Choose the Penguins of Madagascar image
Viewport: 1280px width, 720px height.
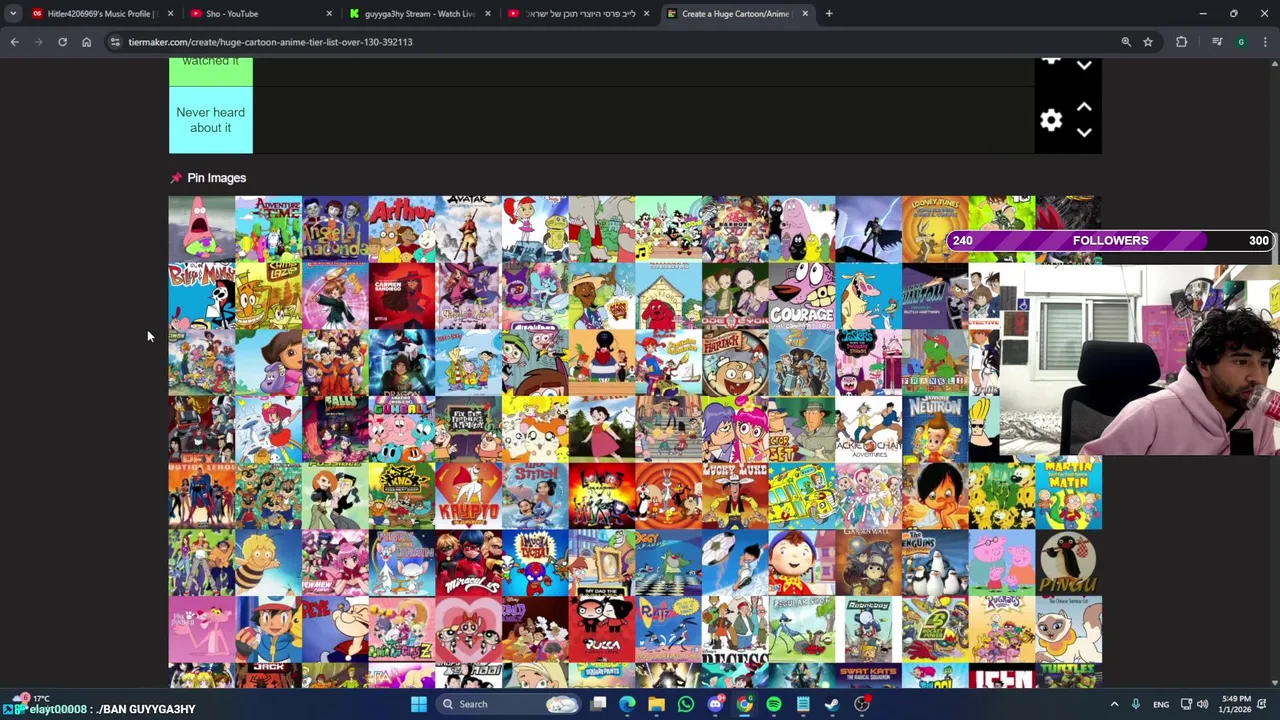(x=935, y=562)
